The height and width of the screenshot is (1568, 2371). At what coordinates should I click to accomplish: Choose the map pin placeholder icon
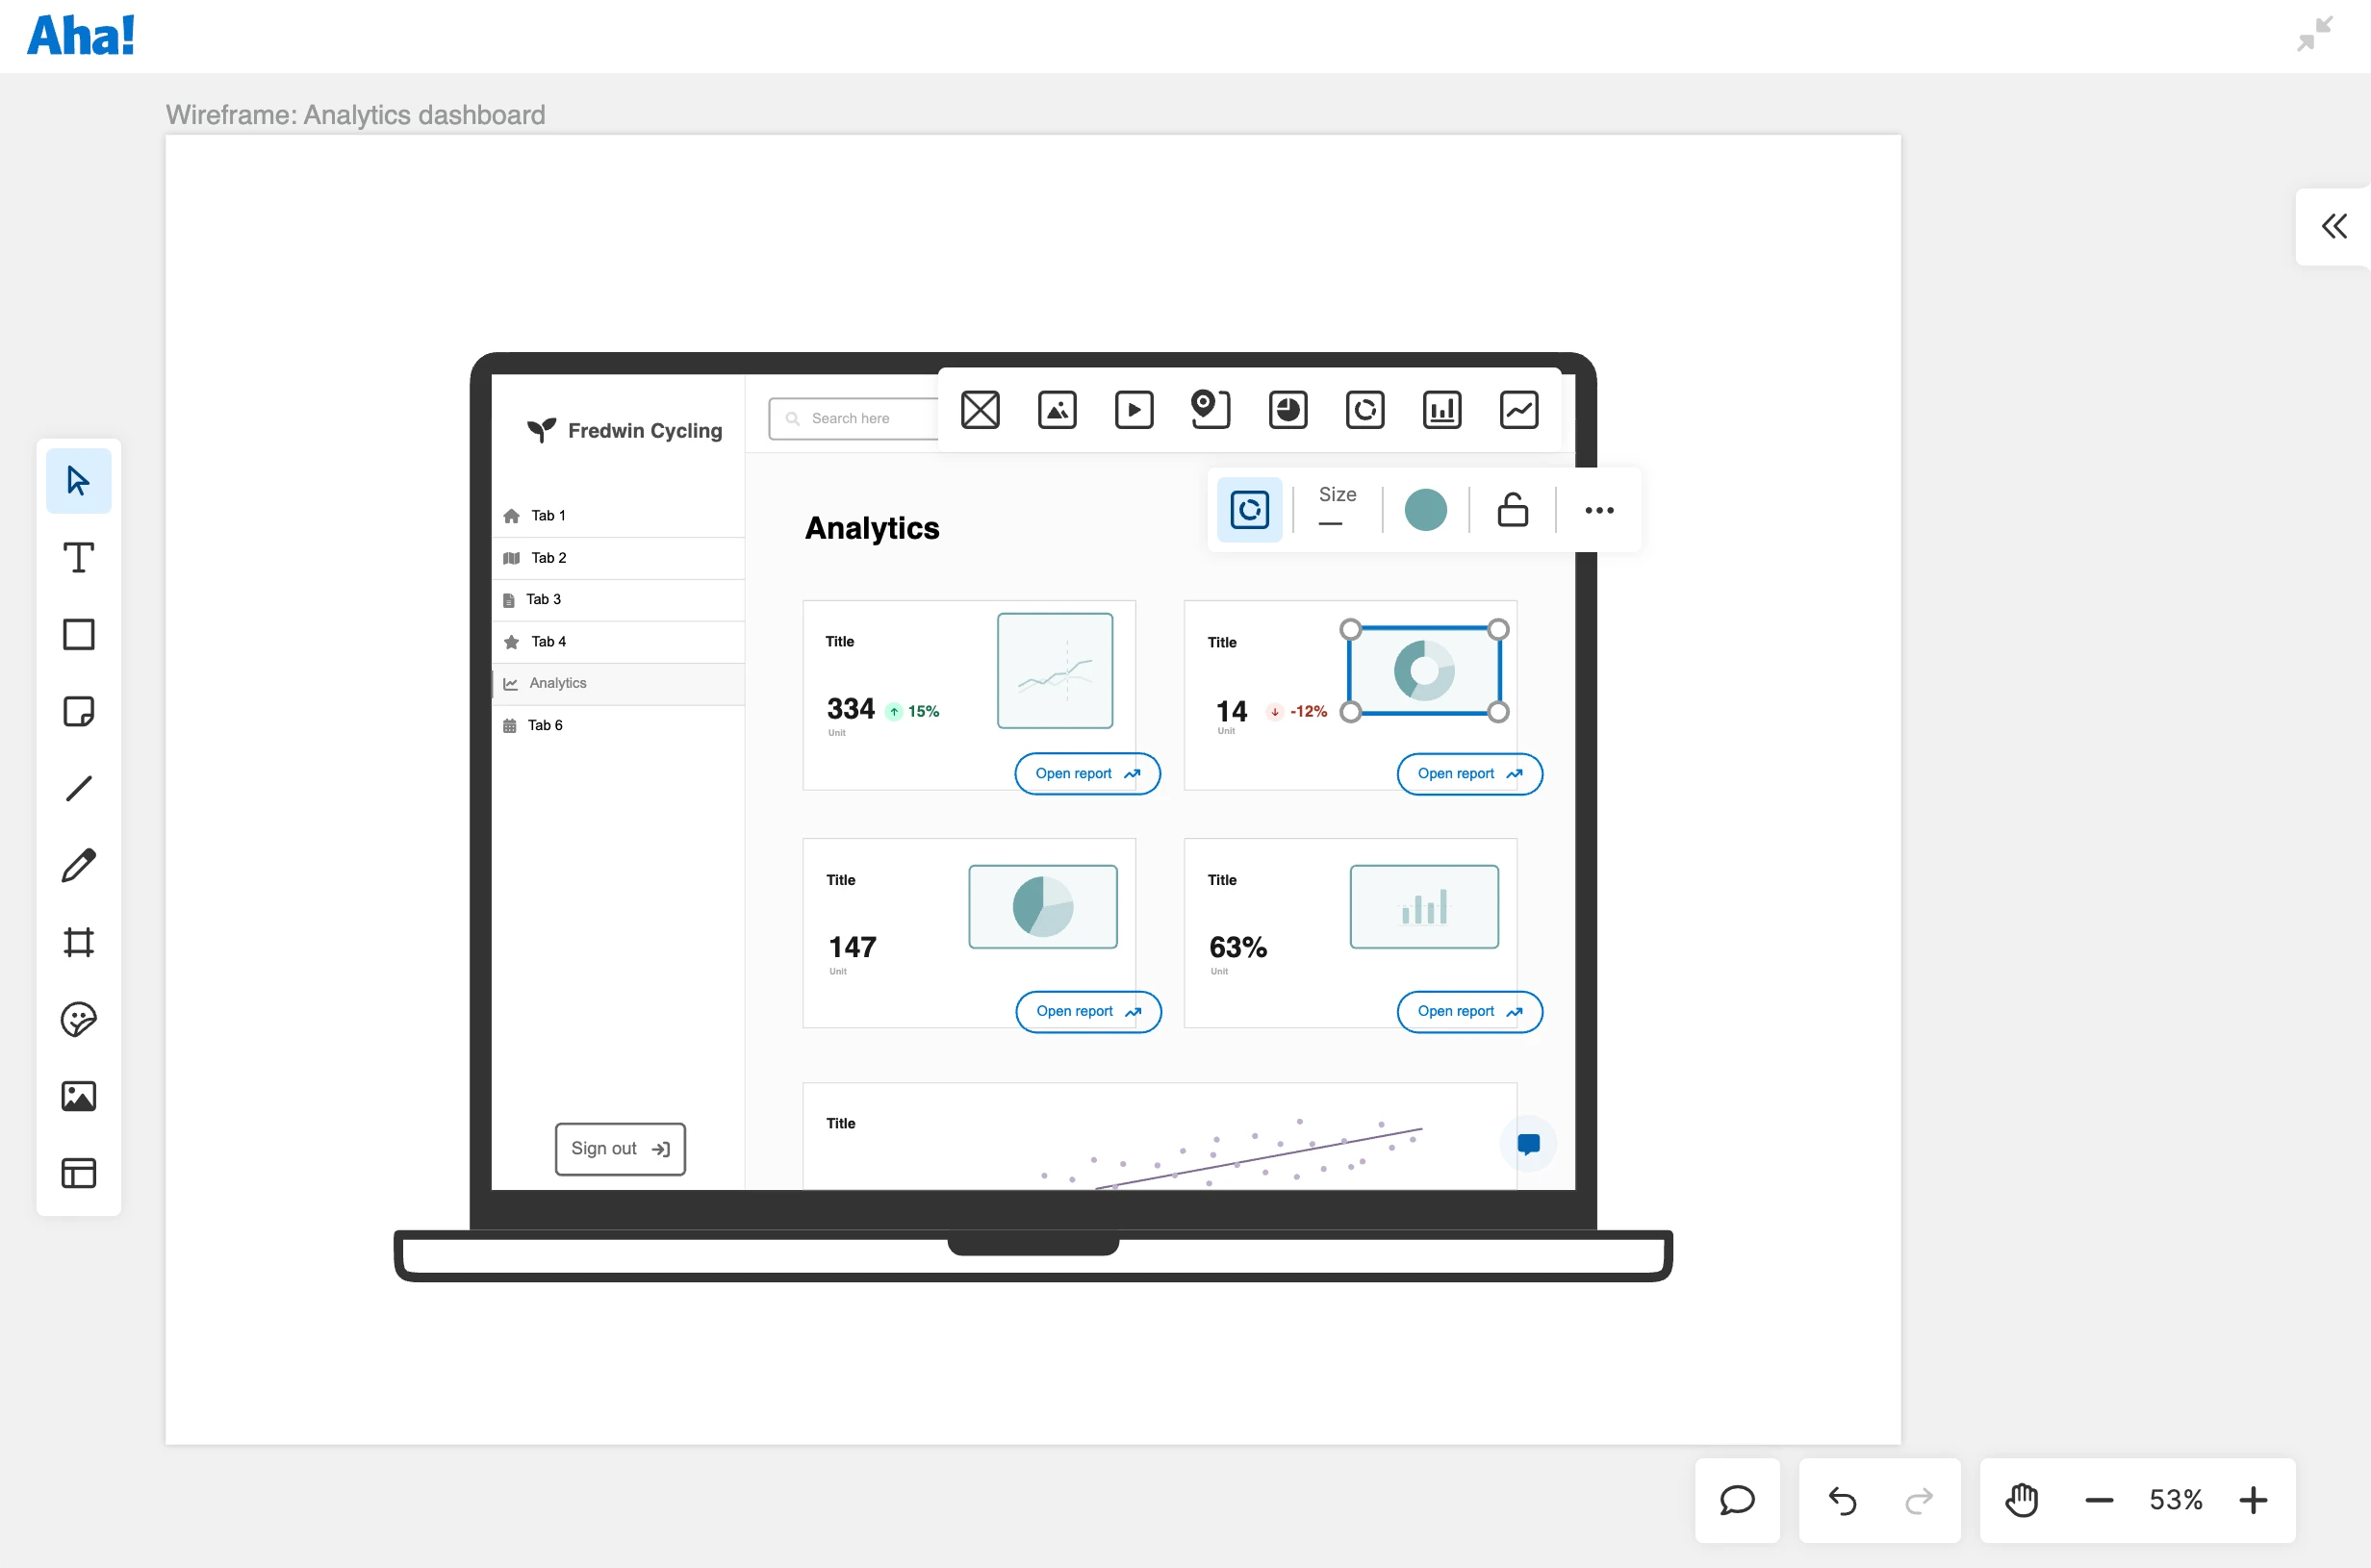(x=1210, y=410)
